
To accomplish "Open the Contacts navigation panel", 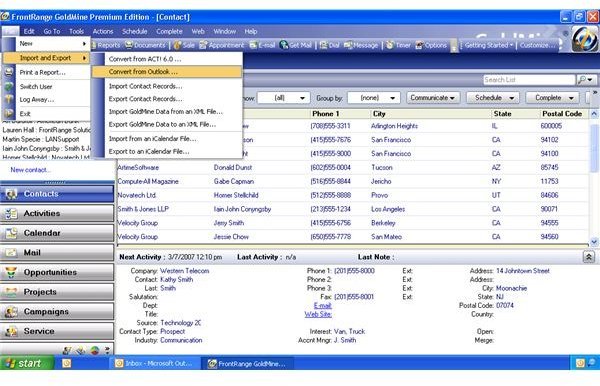I will [x=57, y=194].
